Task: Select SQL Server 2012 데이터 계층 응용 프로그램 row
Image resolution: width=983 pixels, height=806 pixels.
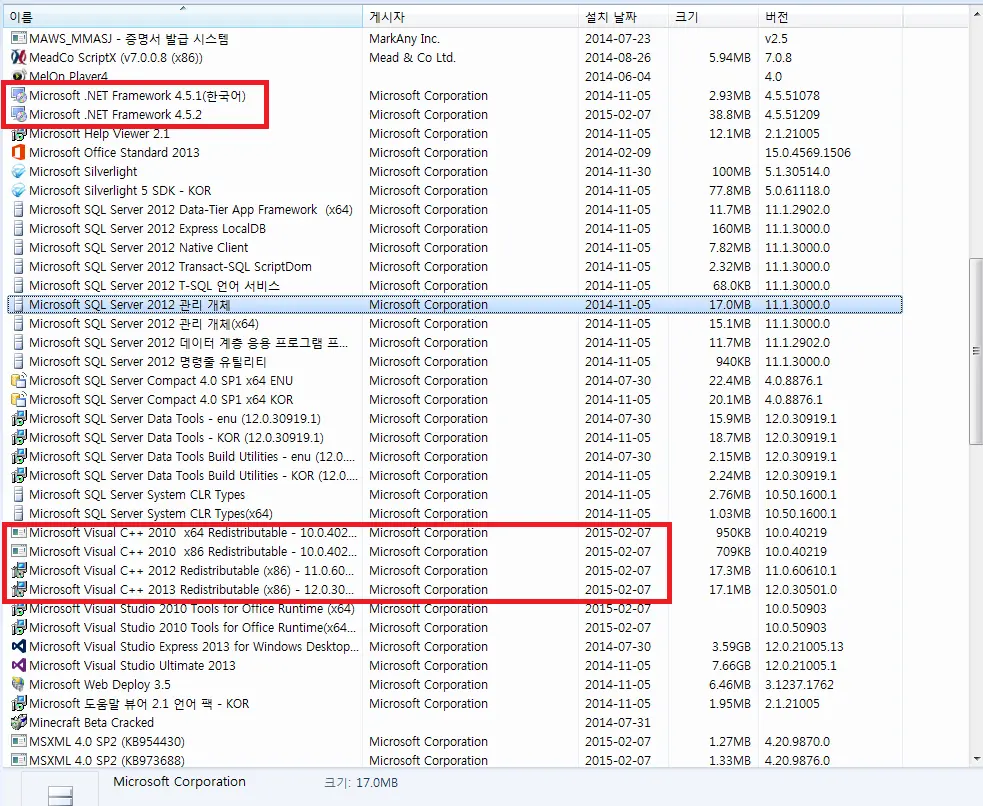Action: pos(455,343)
